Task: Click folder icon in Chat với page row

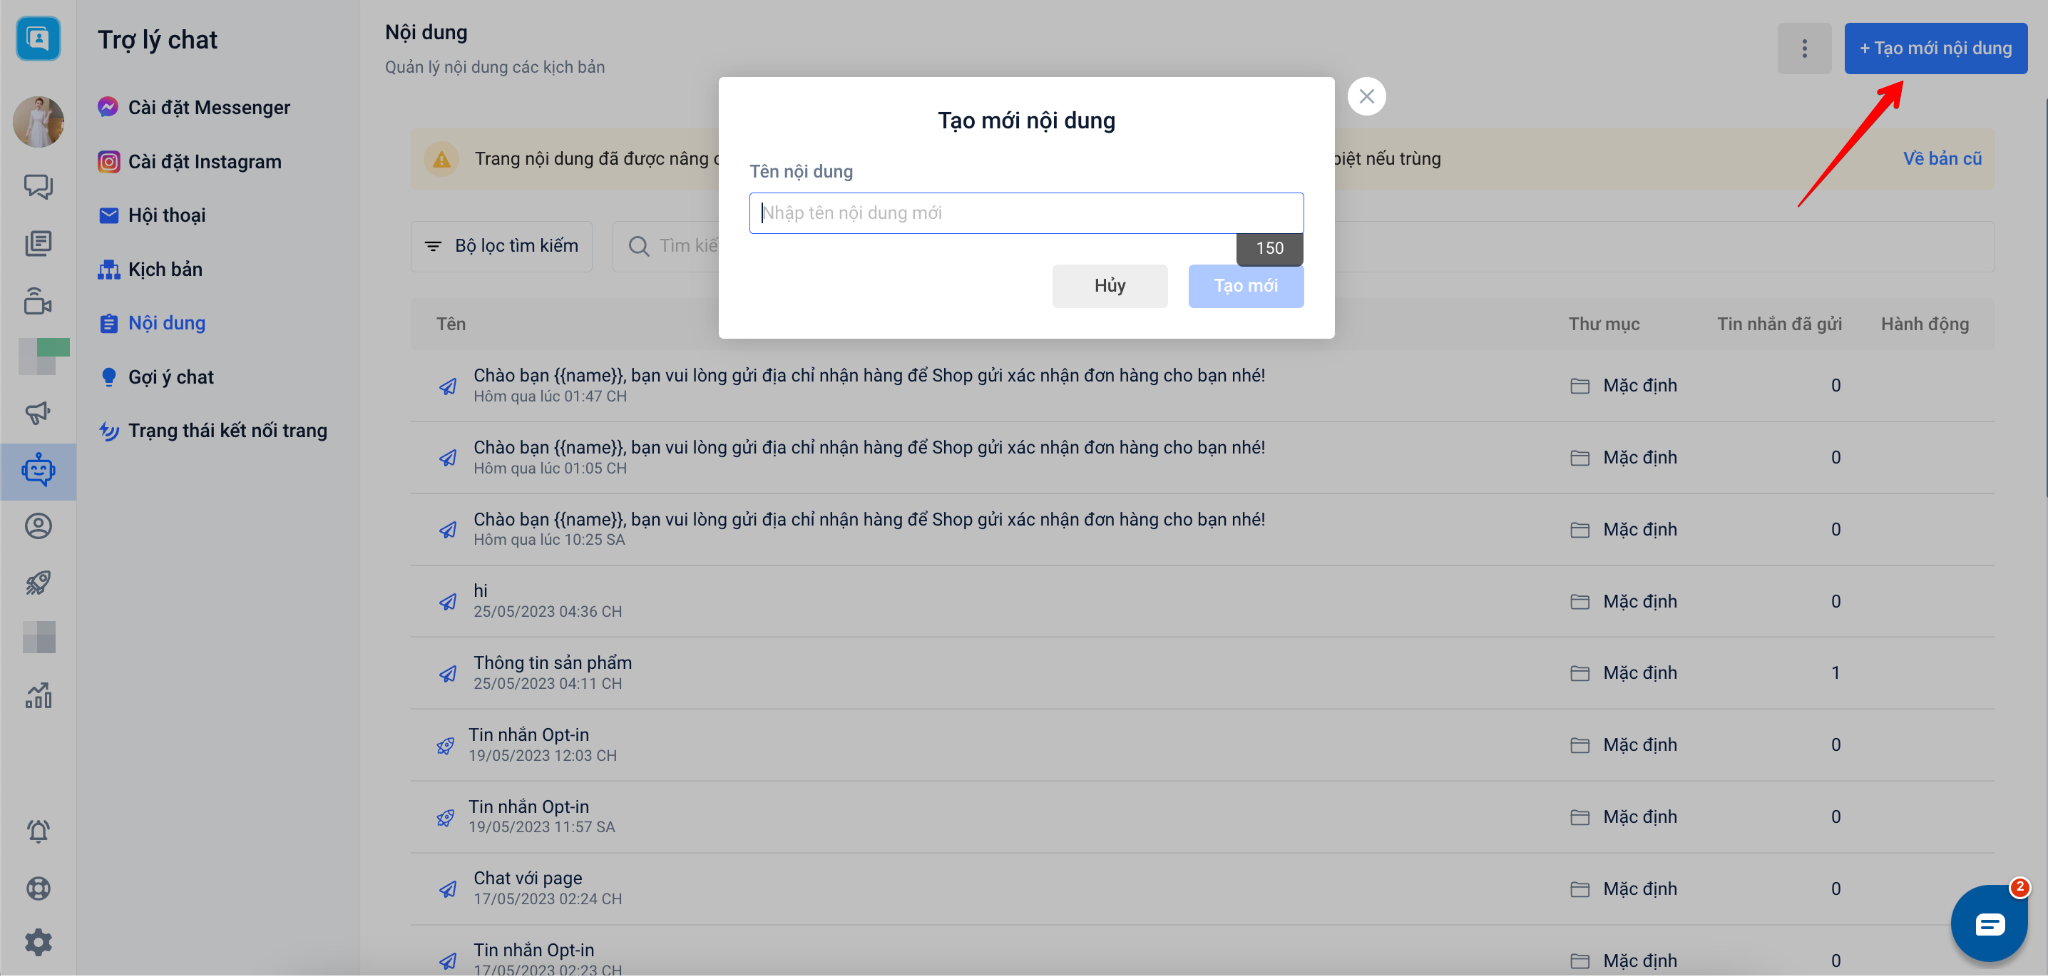Action: click(1580, 889)
